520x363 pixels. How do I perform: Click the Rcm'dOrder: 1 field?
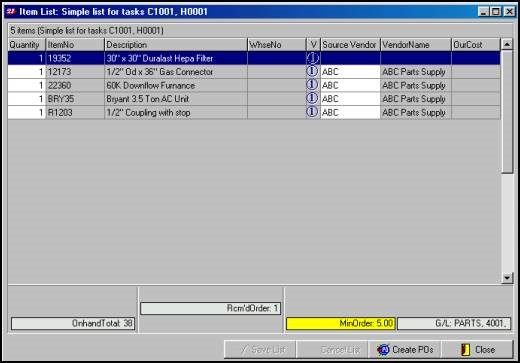pos(211,308)
